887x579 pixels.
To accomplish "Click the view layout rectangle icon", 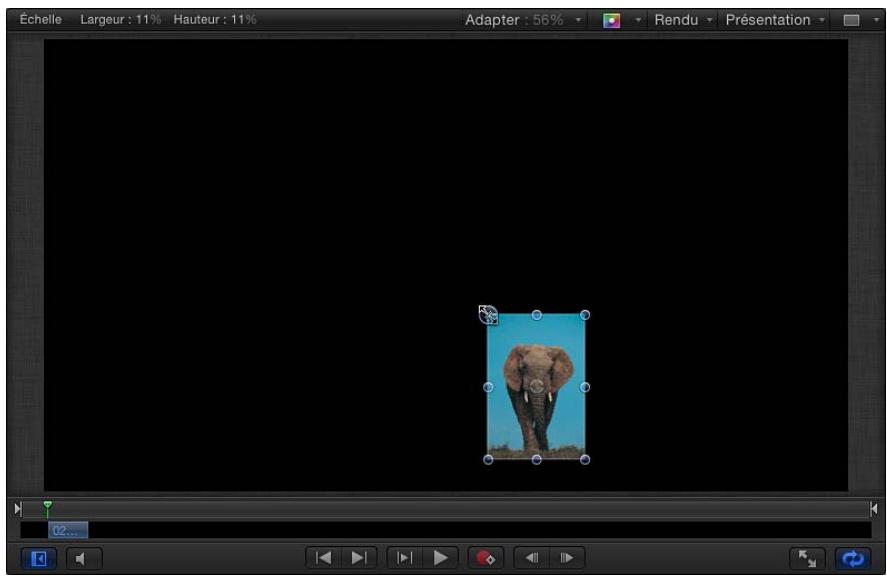I will tap(851, 20).
